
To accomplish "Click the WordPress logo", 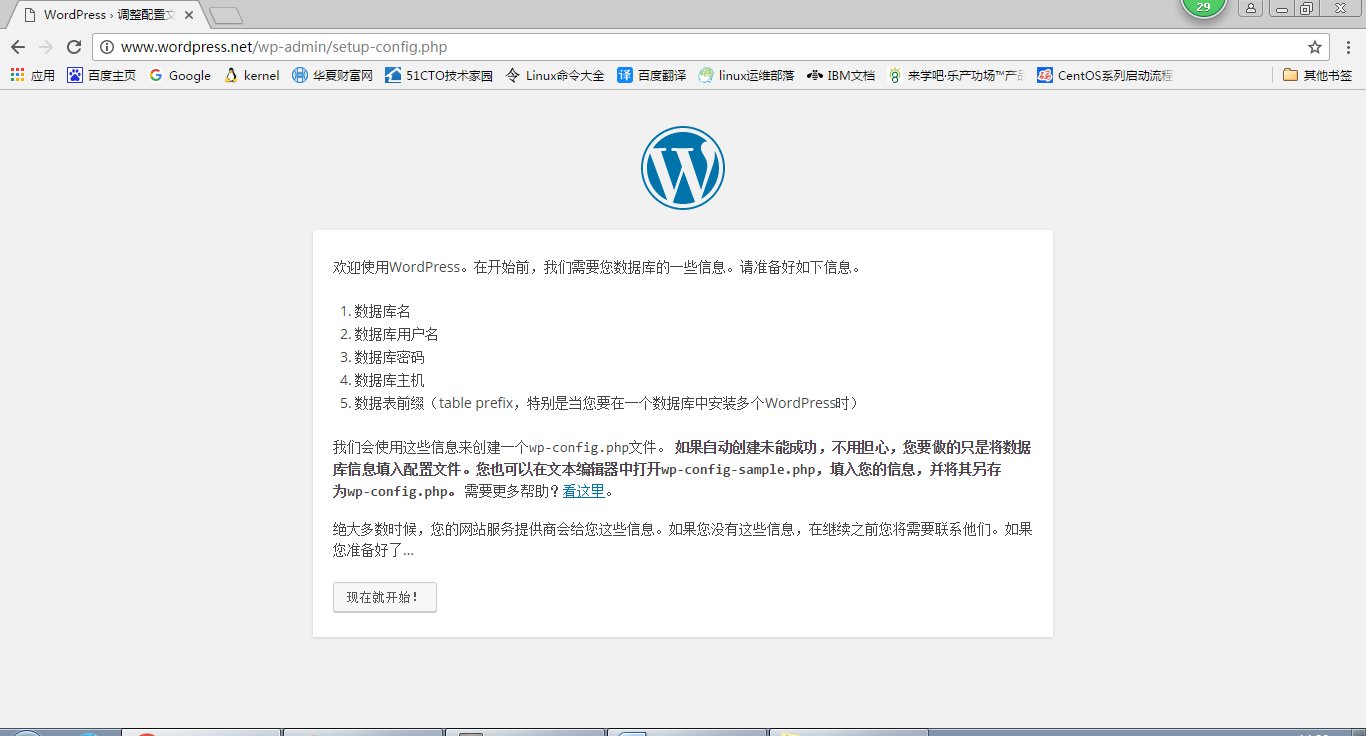I will (683, 168).
